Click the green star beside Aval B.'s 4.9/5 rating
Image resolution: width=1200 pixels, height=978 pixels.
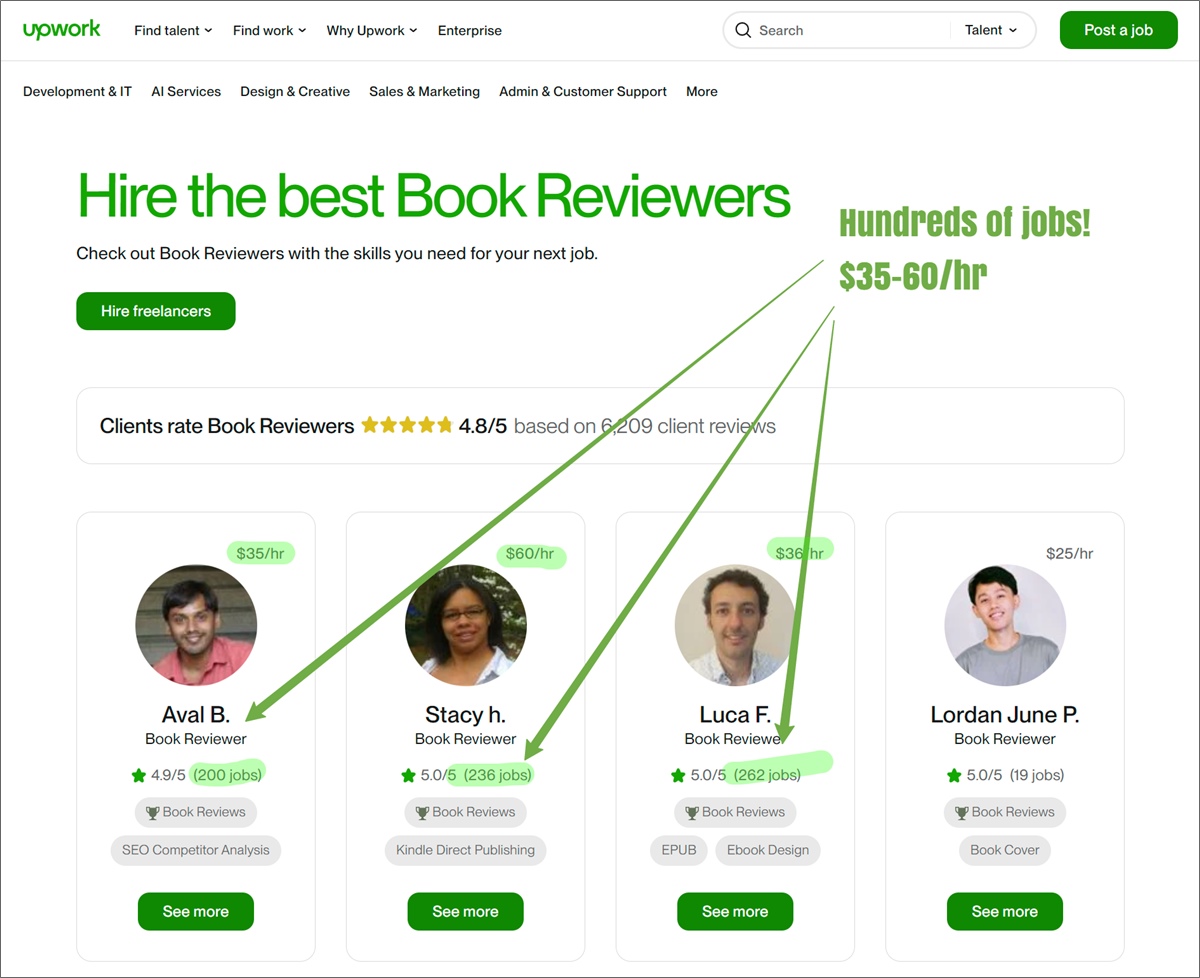tap(138, 775)
